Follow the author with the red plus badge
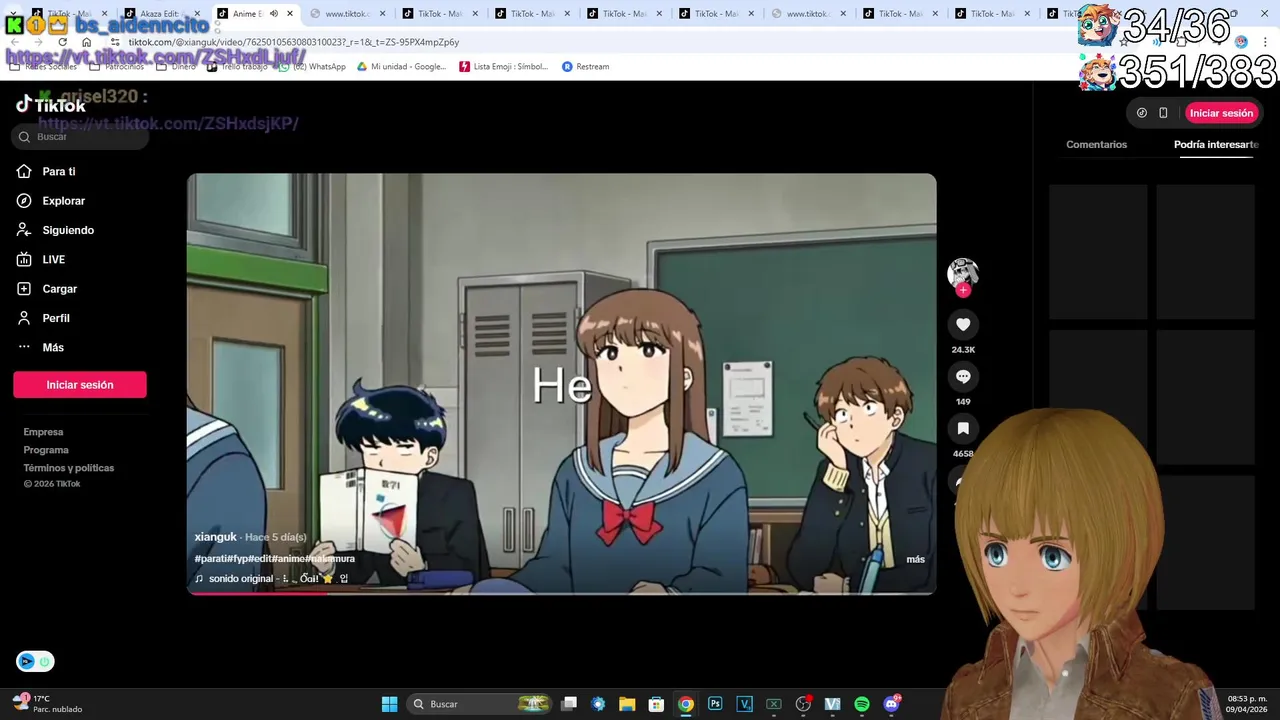This screenshot has width=1280, height=720. 963,290
